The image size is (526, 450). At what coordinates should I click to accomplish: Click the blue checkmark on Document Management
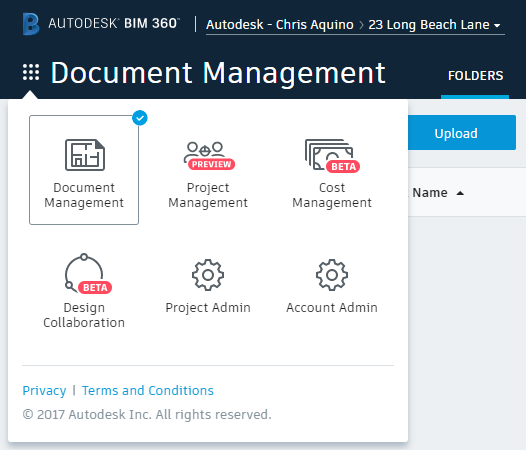pyautogui.click(x=140, y=118)
